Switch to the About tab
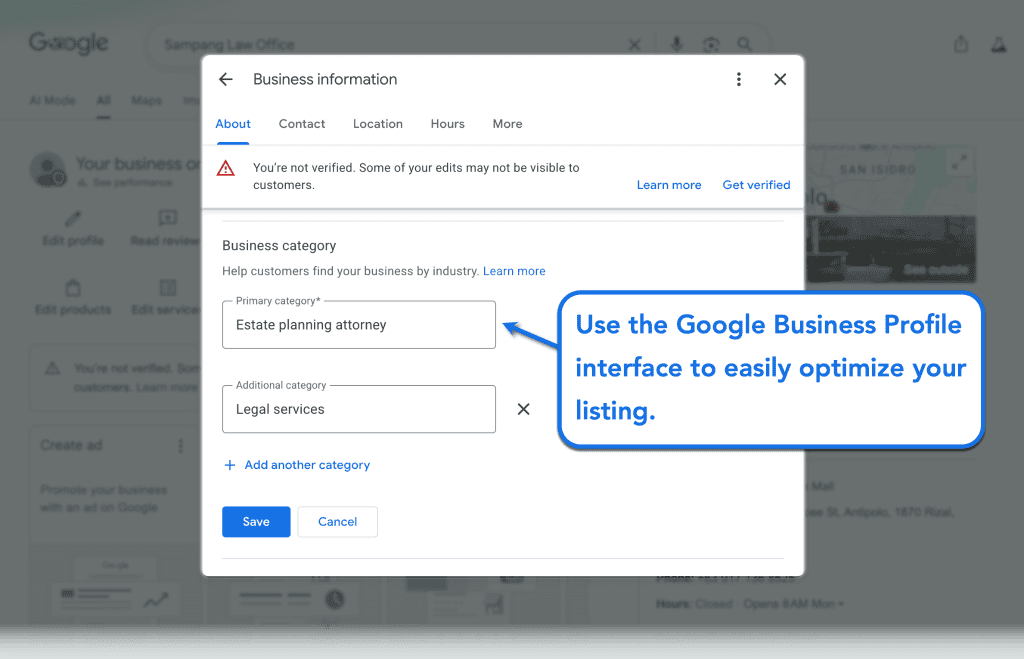The width and height of the screenshot is (1024, 659). (x=232, y=124)
